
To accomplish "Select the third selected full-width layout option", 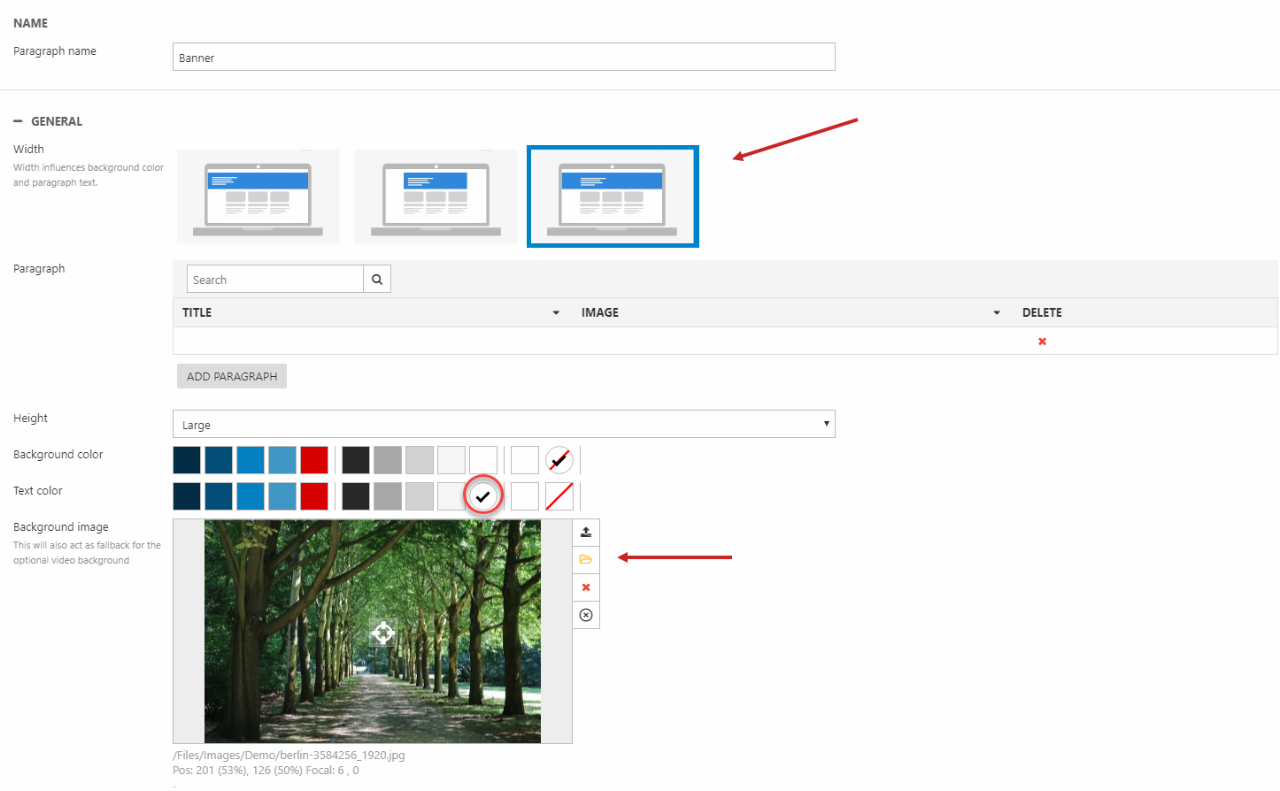I will tap(613, 196).
